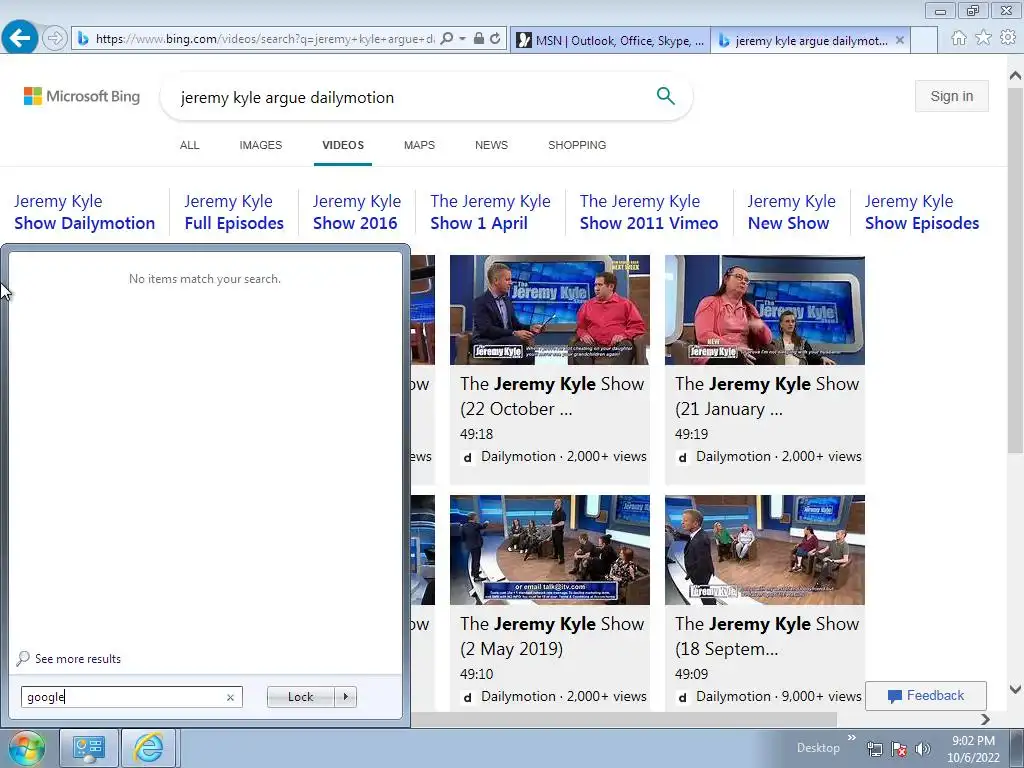The height and width of the screenshot is (768, 1024).
Task: Close the jeremy kyle argue dailymotion tab
Action: tap(900, 40)
